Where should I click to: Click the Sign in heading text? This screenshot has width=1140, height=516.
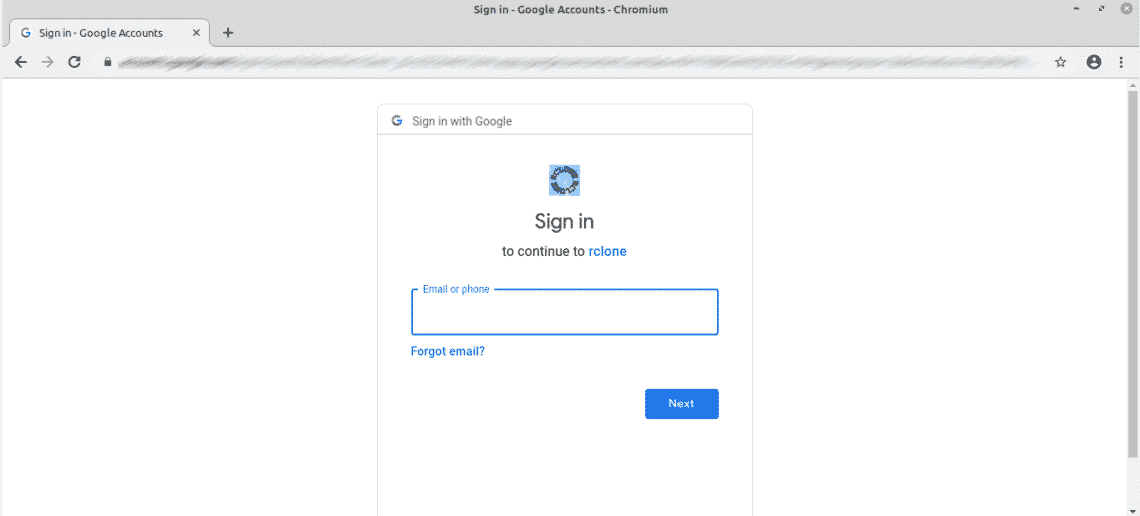click(x=564, y=220)
